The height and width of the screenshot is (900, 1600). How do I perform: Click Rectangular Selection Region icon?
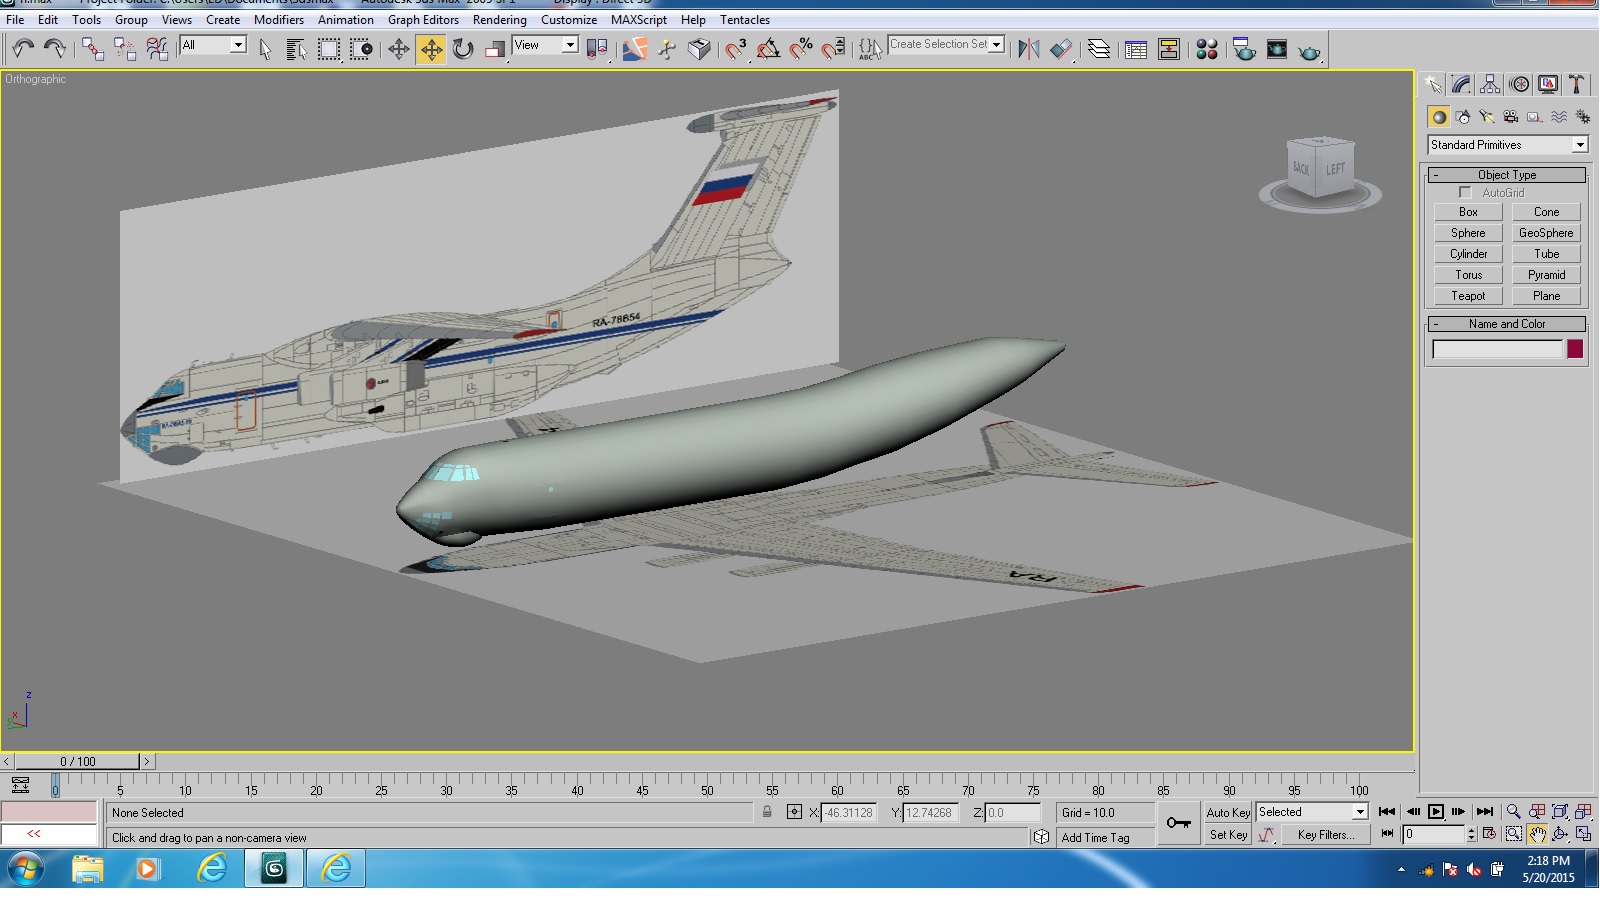click(329, 48)
